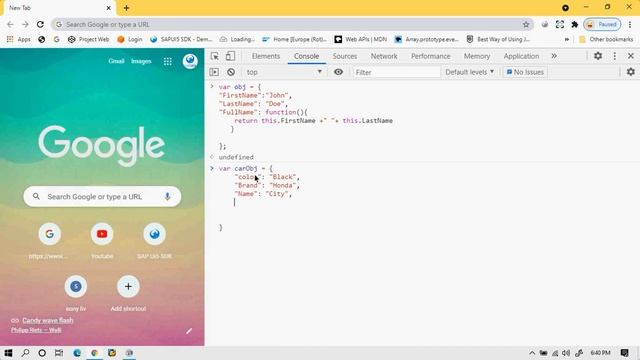The height and width of the screenshot is (360, 640).
Task: Click the "Name": "City" code line
Action: tap(263, 194)
